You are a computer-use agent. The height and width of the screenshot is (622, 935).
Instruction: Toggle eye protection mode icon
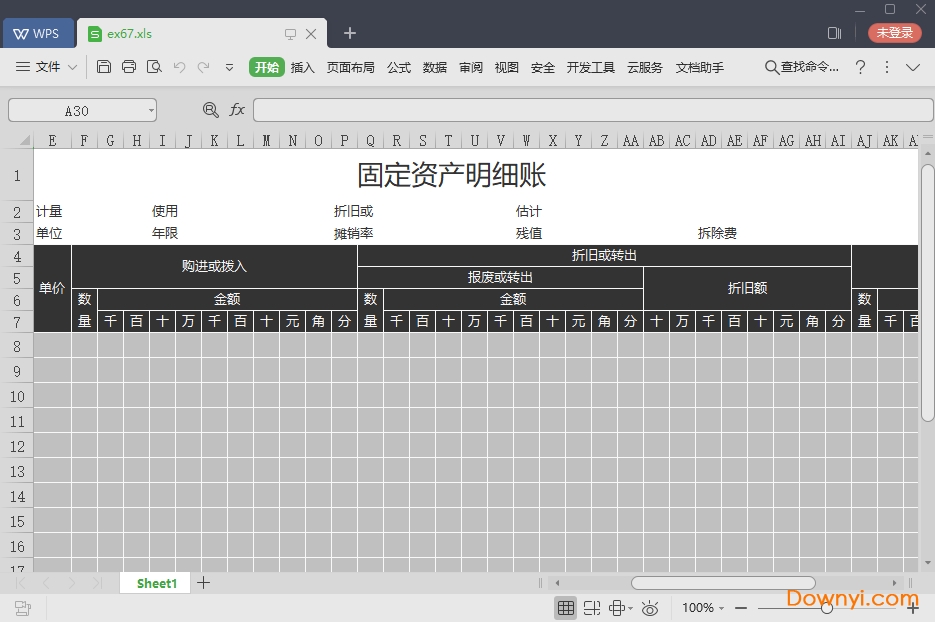pyautogui.click(x=650, y=608)
